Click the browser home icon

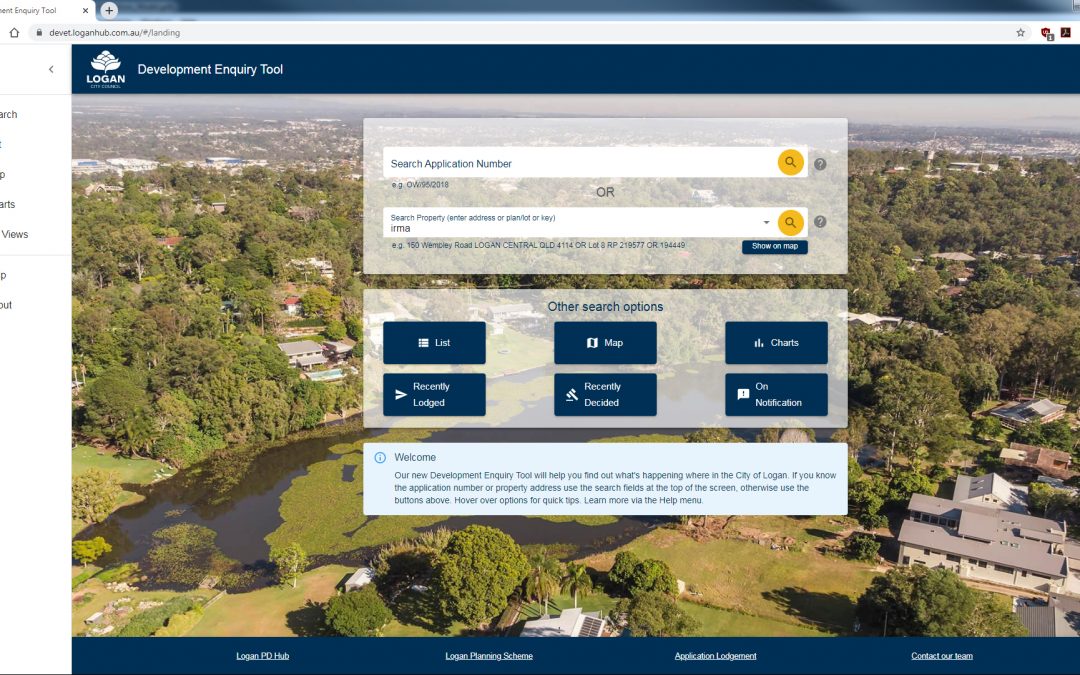click(14, 32)
